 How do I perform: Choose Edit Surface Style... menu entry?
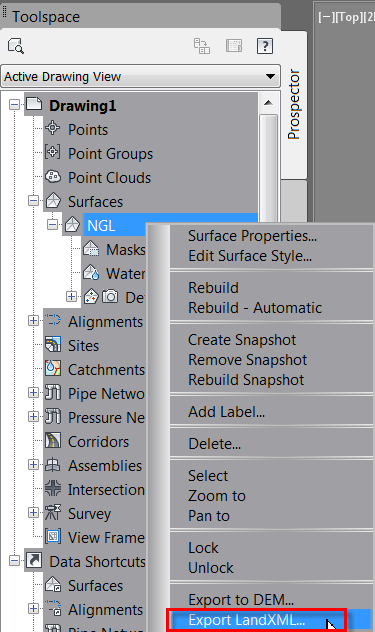(250, 256)
